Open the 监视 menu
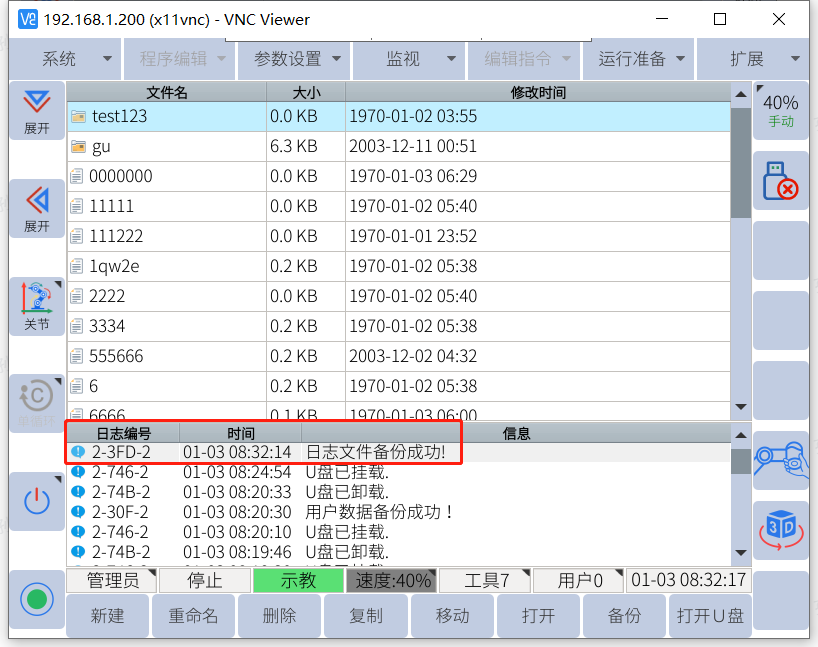The image size is (818, 647). pyautogui.click(x=412, y=59)
